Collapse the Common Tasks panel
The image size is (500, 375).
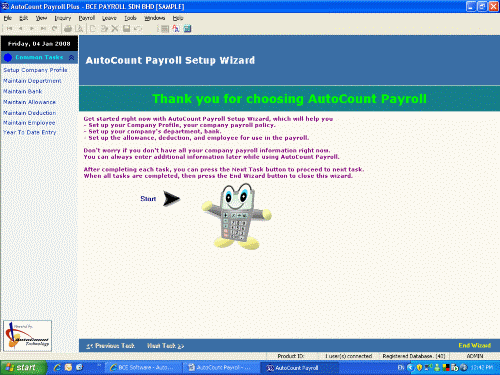[71, 58]
